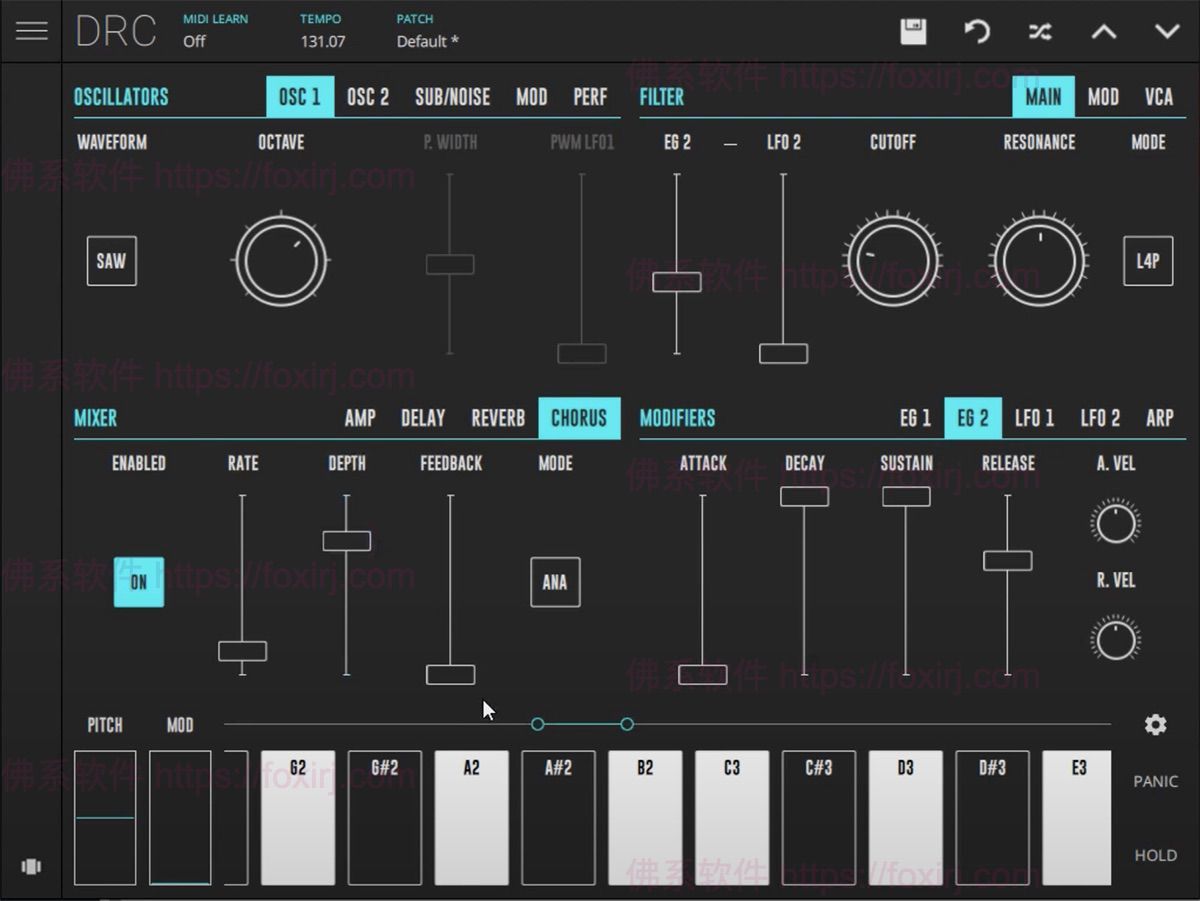Open the hamburger menu
This screenshot has height=901, width=1200.
coord(31,31)
